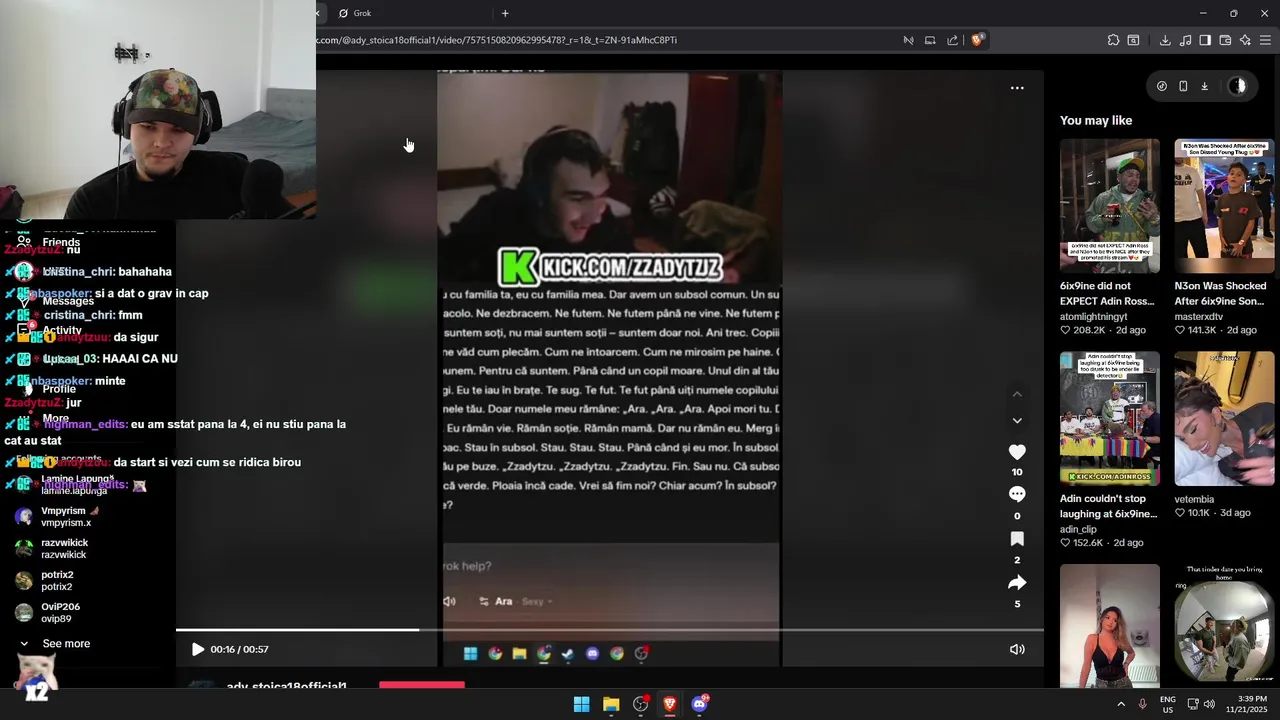The width and height of the screenshot is (1280, 720).
Task: Click the TikTok download app icon
Action: coord(1204,86)
